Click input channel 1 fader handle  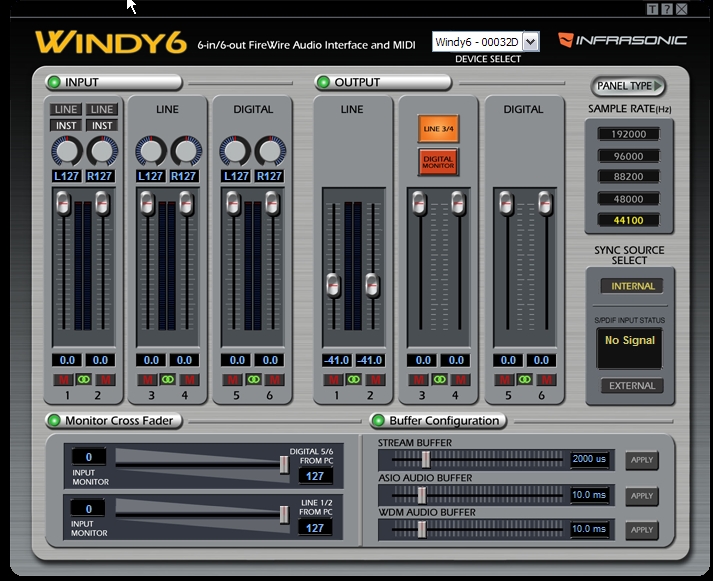pos(63,204)
